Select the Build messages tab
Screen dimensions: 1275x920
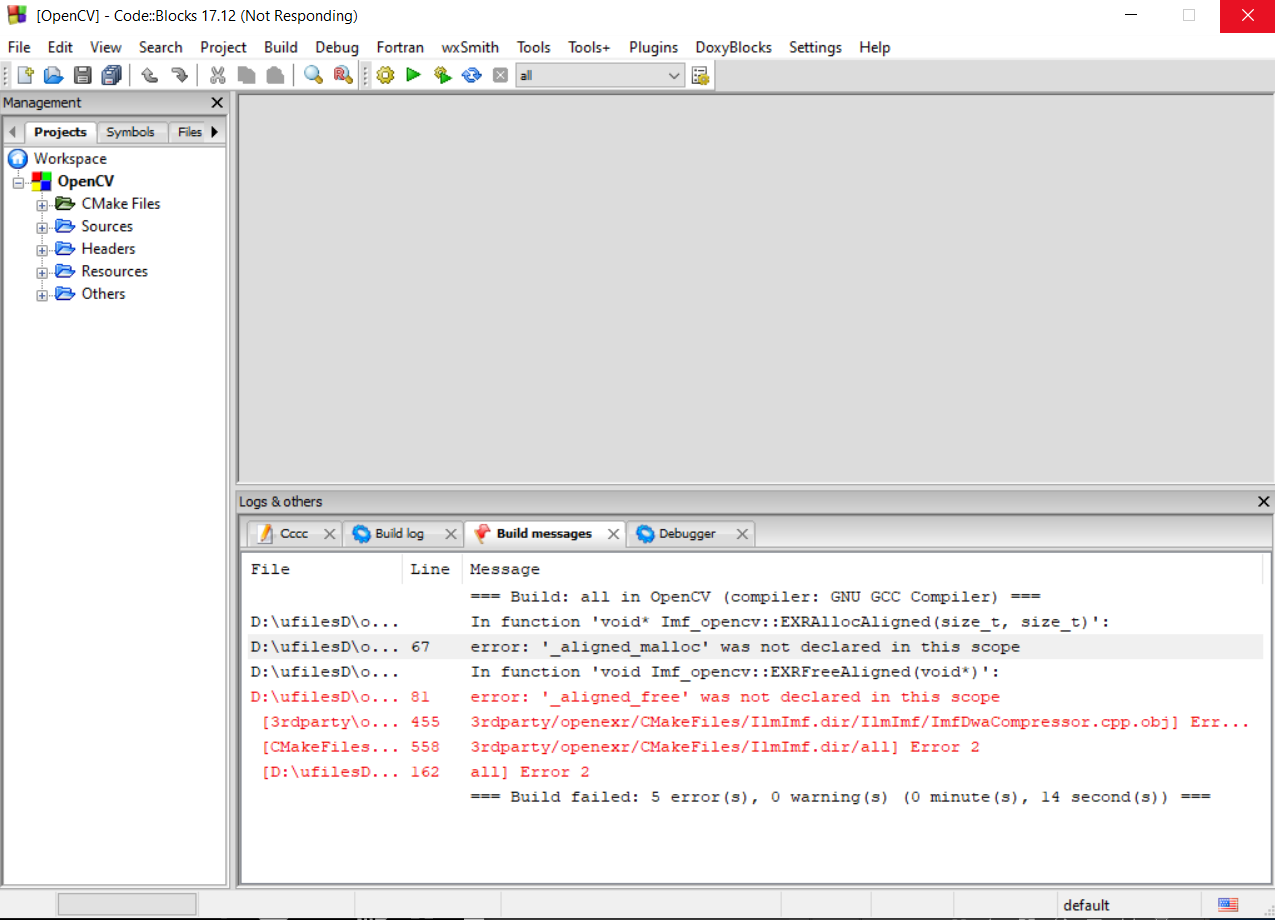click(544, 534)
